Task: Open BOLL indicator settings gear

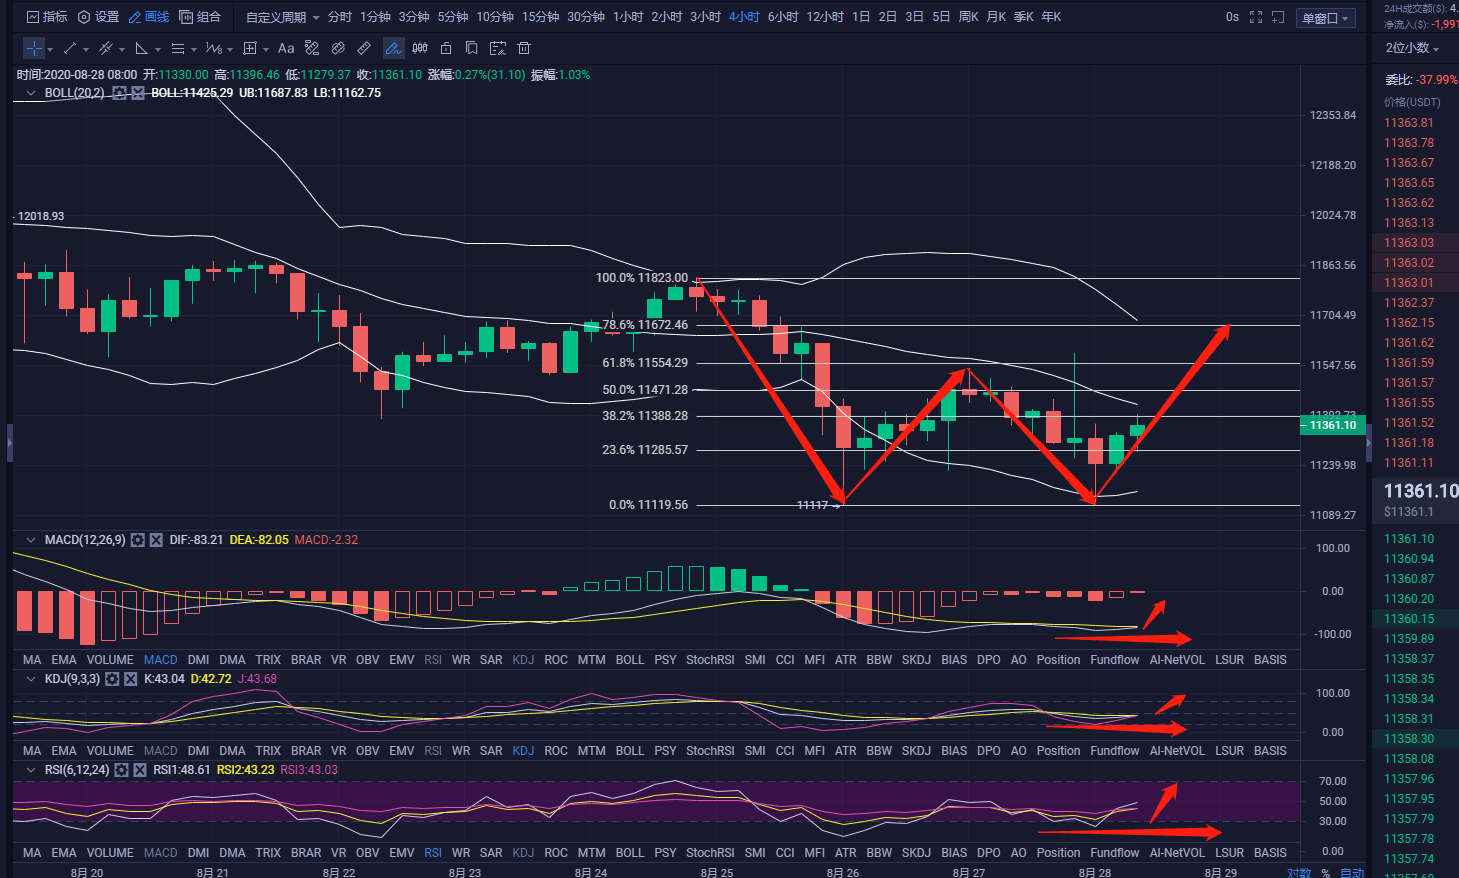Action: pyautogui.click(x=119, y=93)
